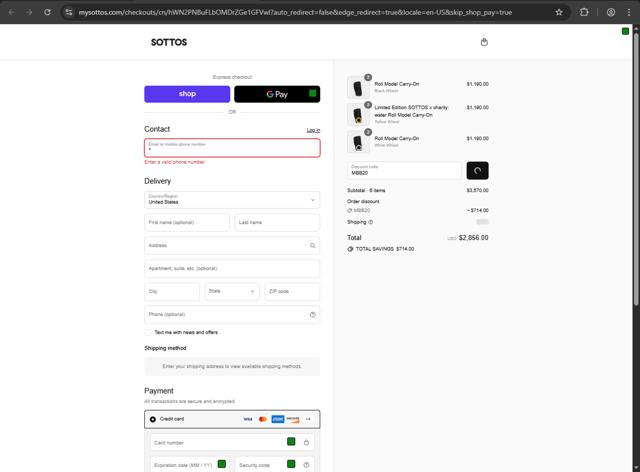Open the shopping bag cart icon

click(x=484, y=42)
